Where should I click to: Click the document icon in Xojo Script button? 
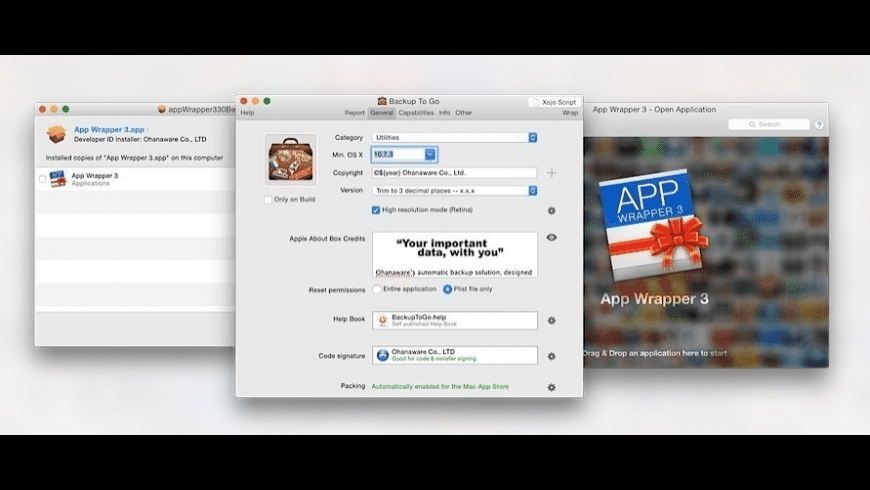(535, 102)
